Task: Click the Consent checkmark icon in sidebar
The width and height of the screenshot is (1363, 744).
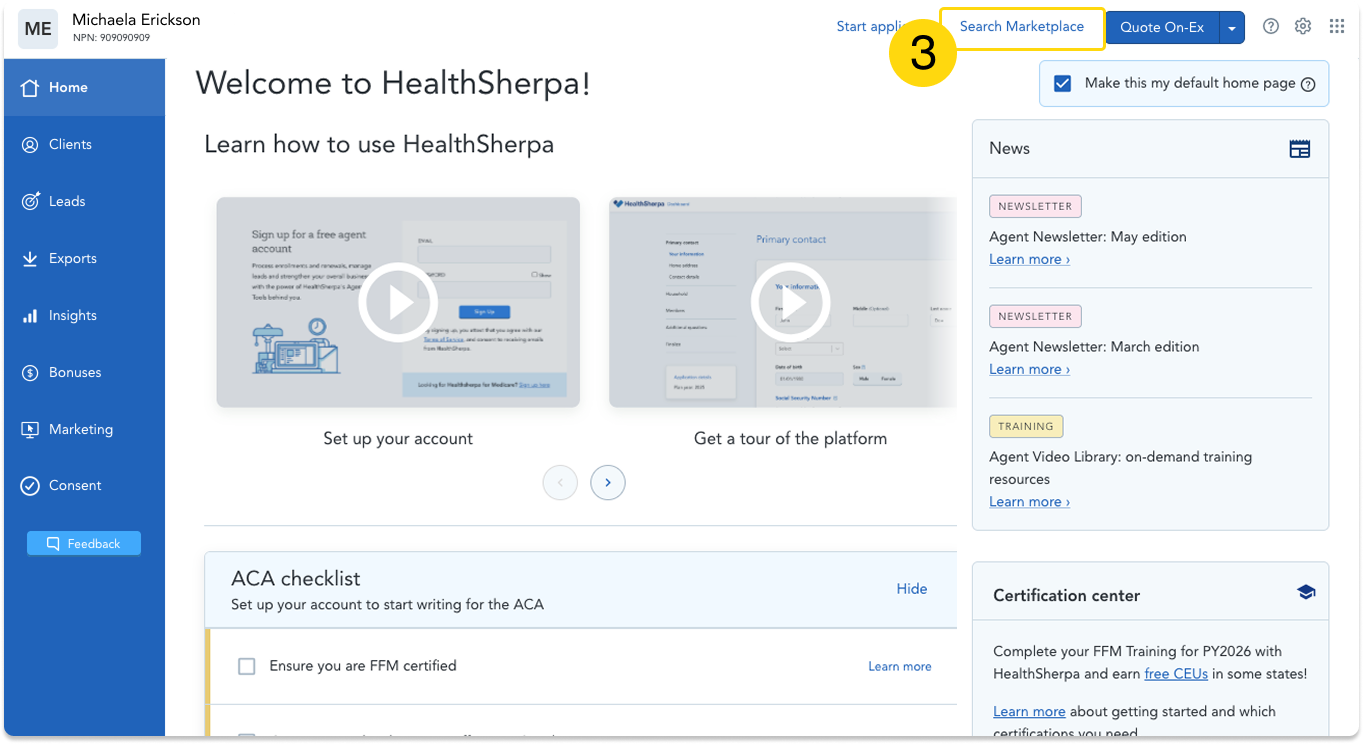Action: click(x=30, y=486)
